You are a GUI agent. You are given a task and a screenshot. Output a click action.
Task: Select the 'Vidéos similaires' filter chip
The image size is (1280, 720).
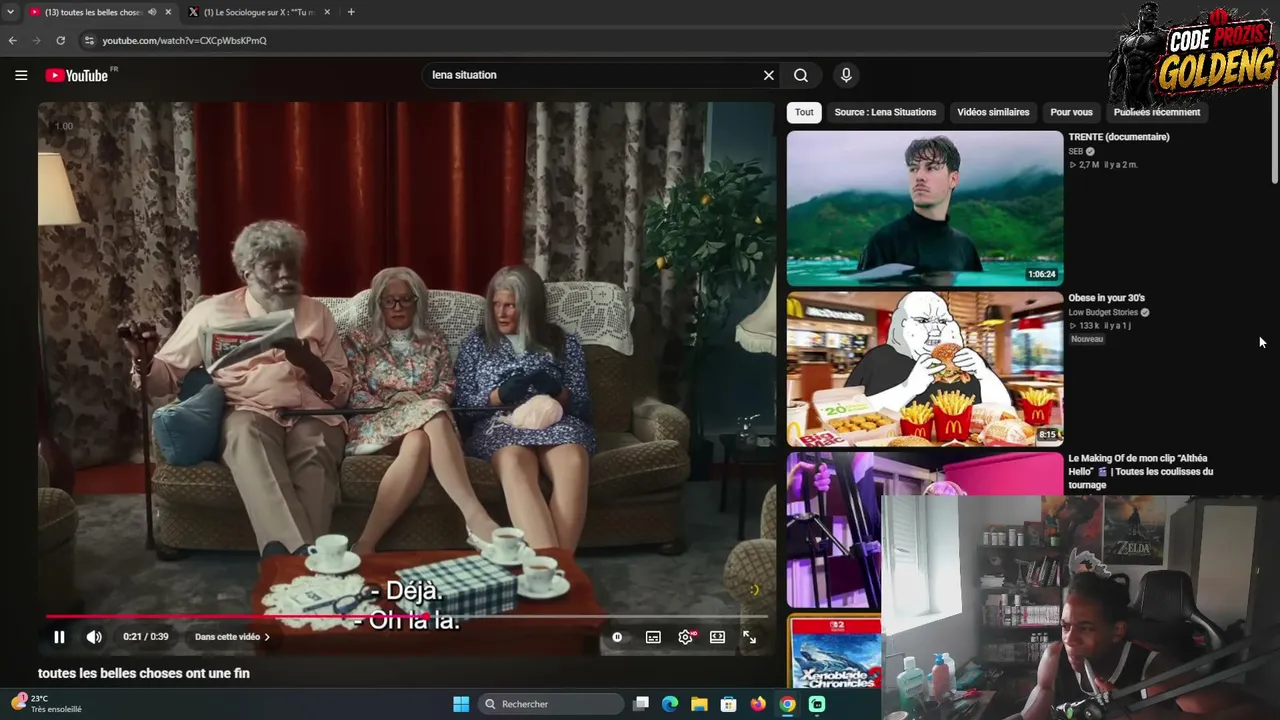point(993,112)
